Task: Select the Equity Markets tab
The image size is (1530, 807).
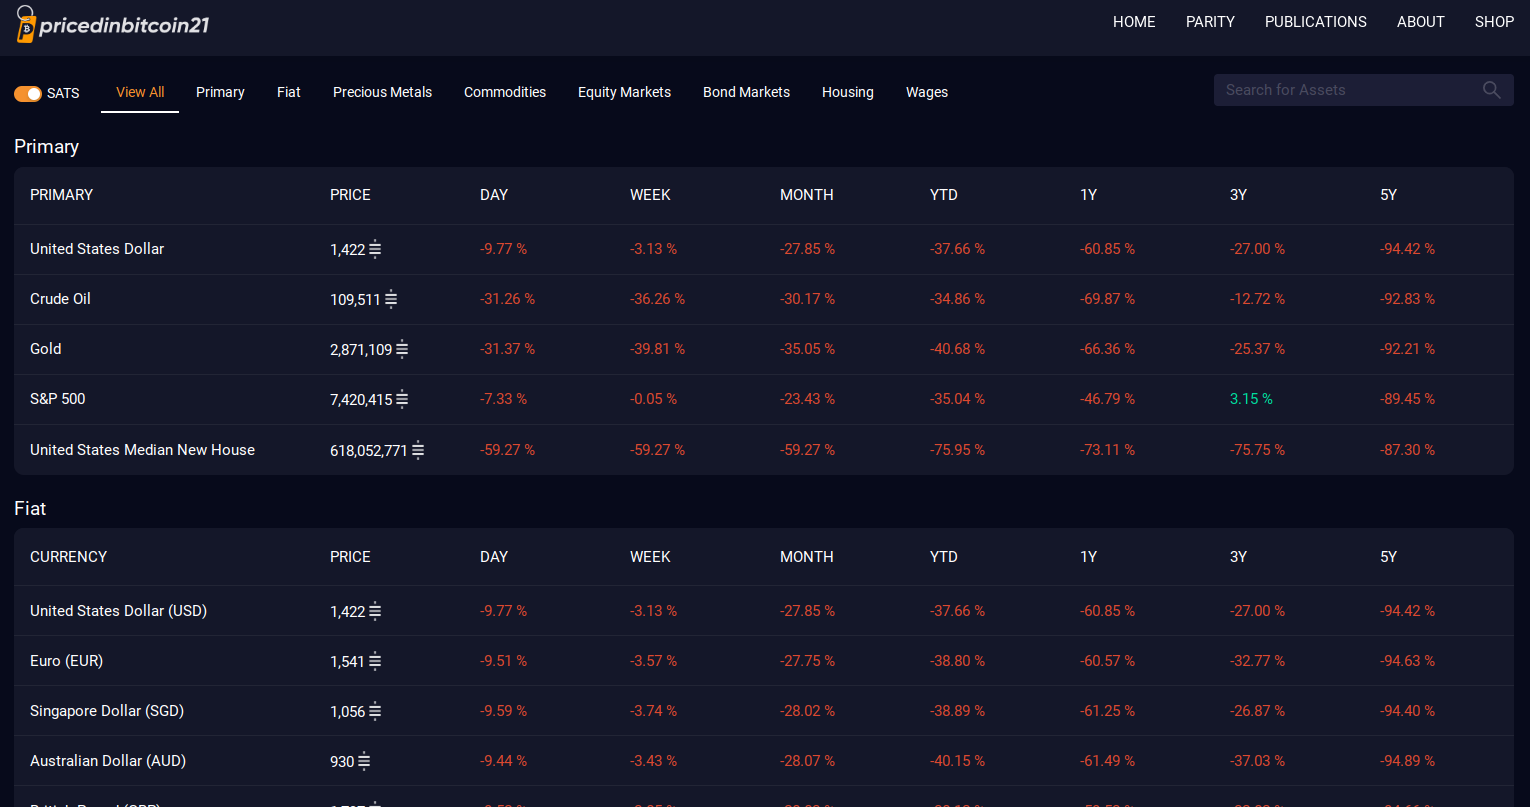Action: 624,92
